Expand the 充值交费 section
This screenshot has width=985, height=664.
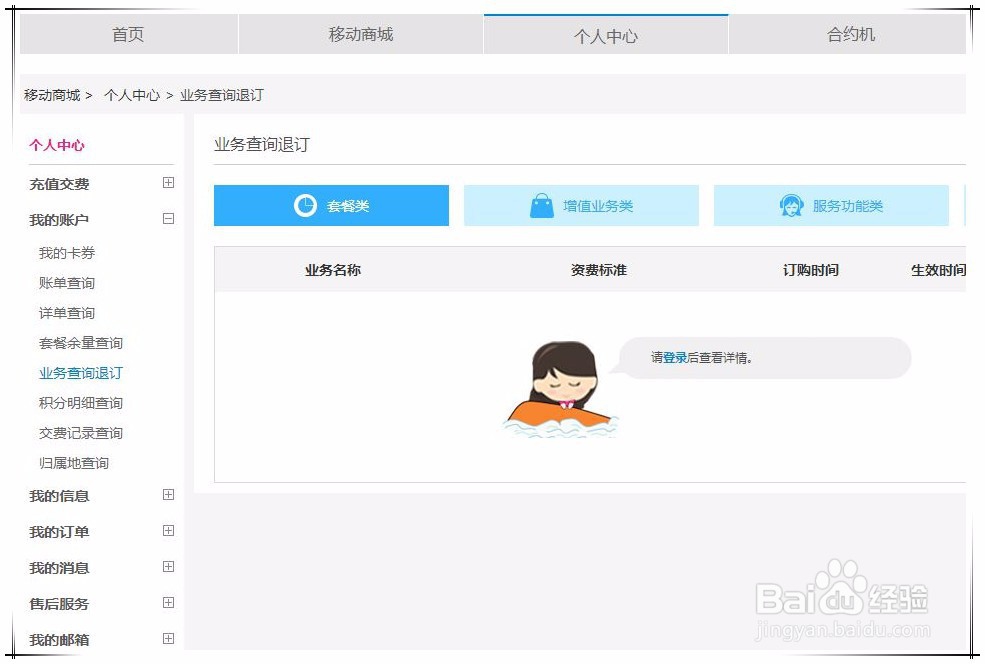click(168, 183)
